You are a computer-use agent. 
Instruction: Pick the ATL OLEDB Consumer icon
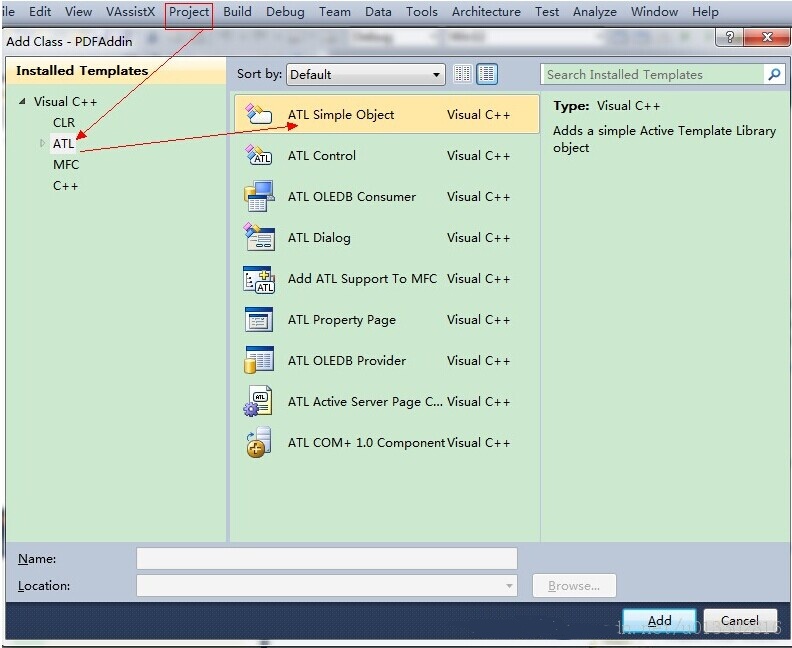pyautogui.click(x=259, y=196)
